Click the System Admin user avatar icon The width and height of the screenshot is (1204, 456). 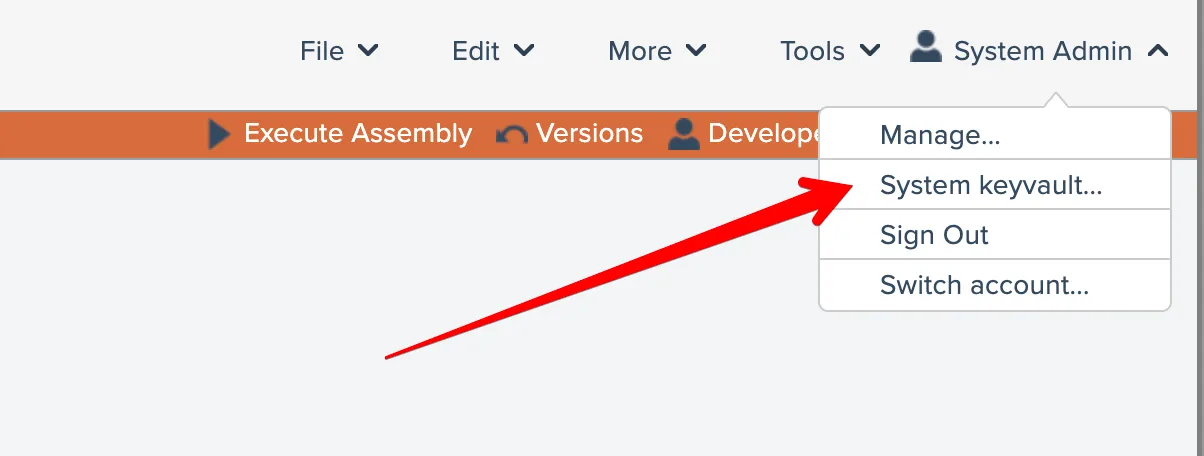pyautogui.click(x=926, y=48)
